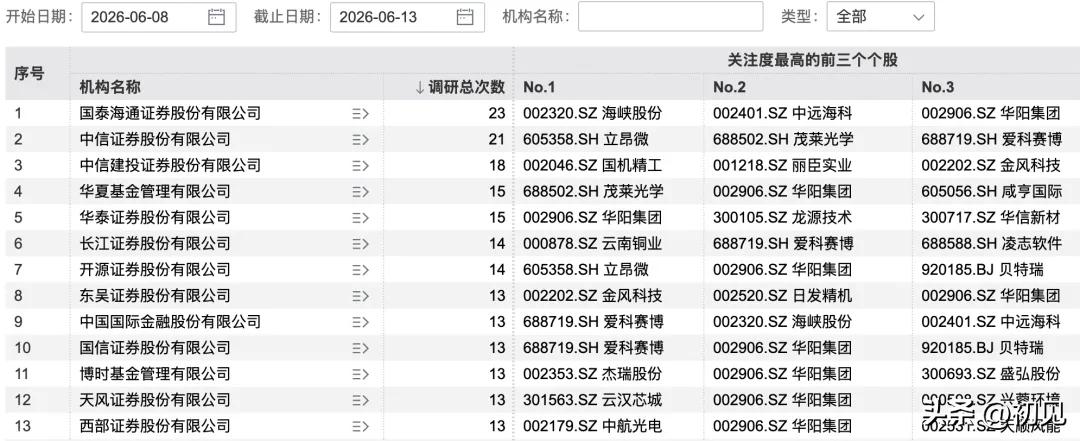Select 中信证券股份有限公司 institution name

click(x=155, y=139)
